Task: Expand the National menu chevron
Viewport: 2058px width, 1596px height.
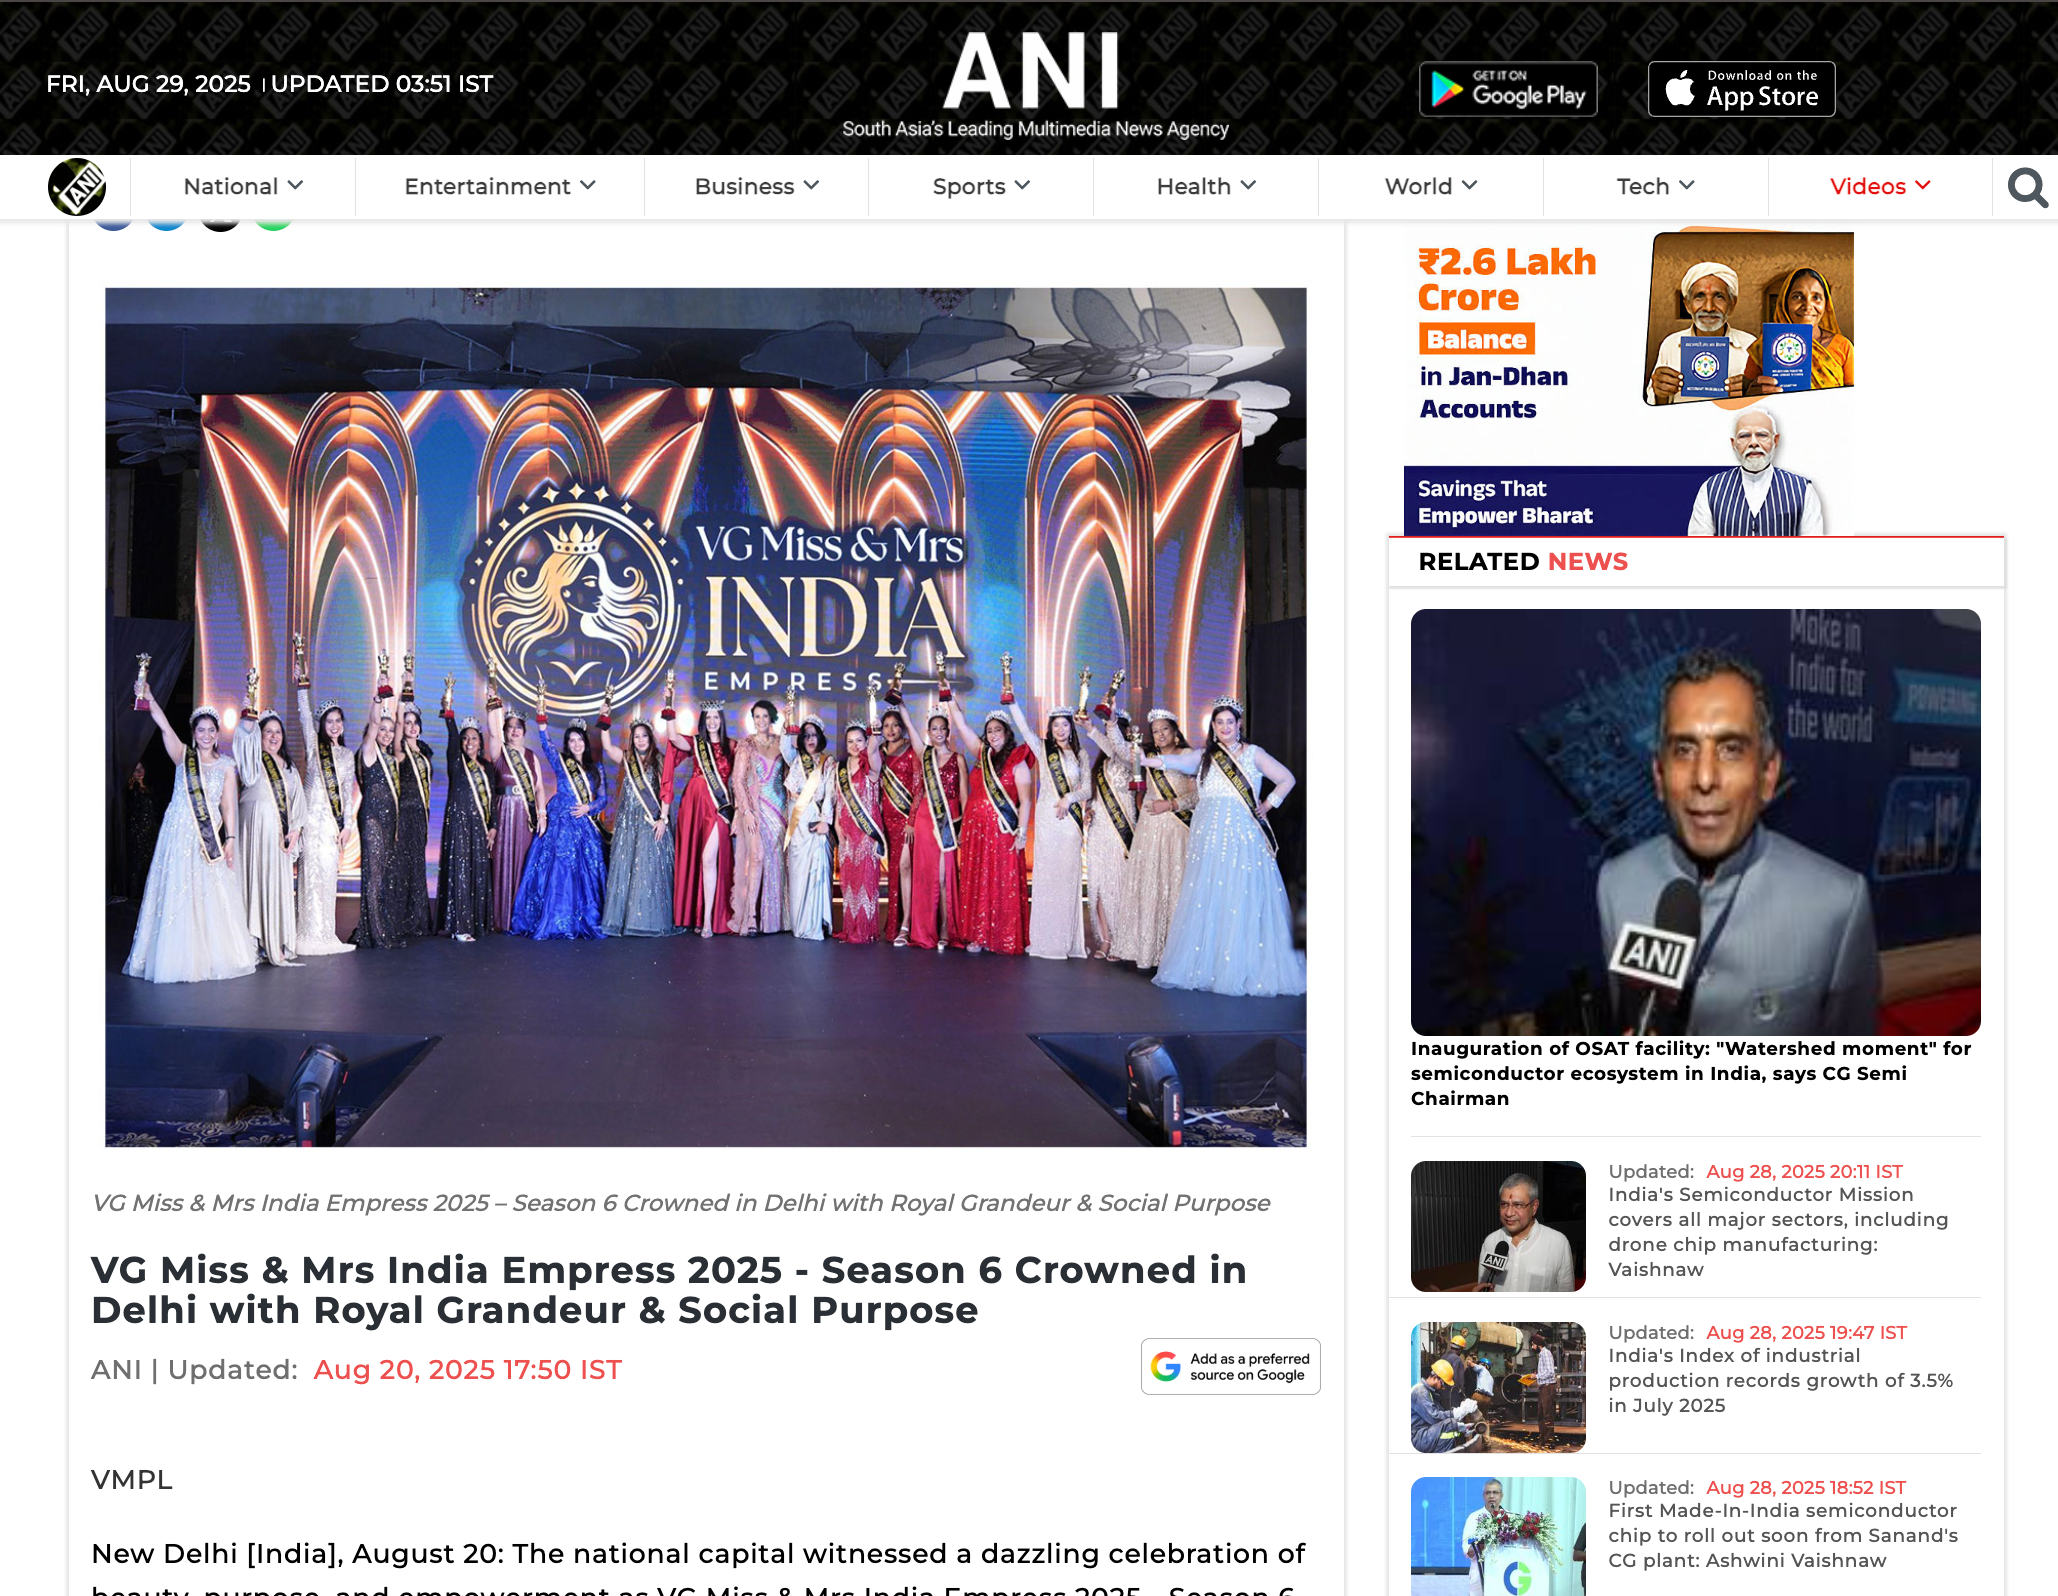Action: click(295, 186)
